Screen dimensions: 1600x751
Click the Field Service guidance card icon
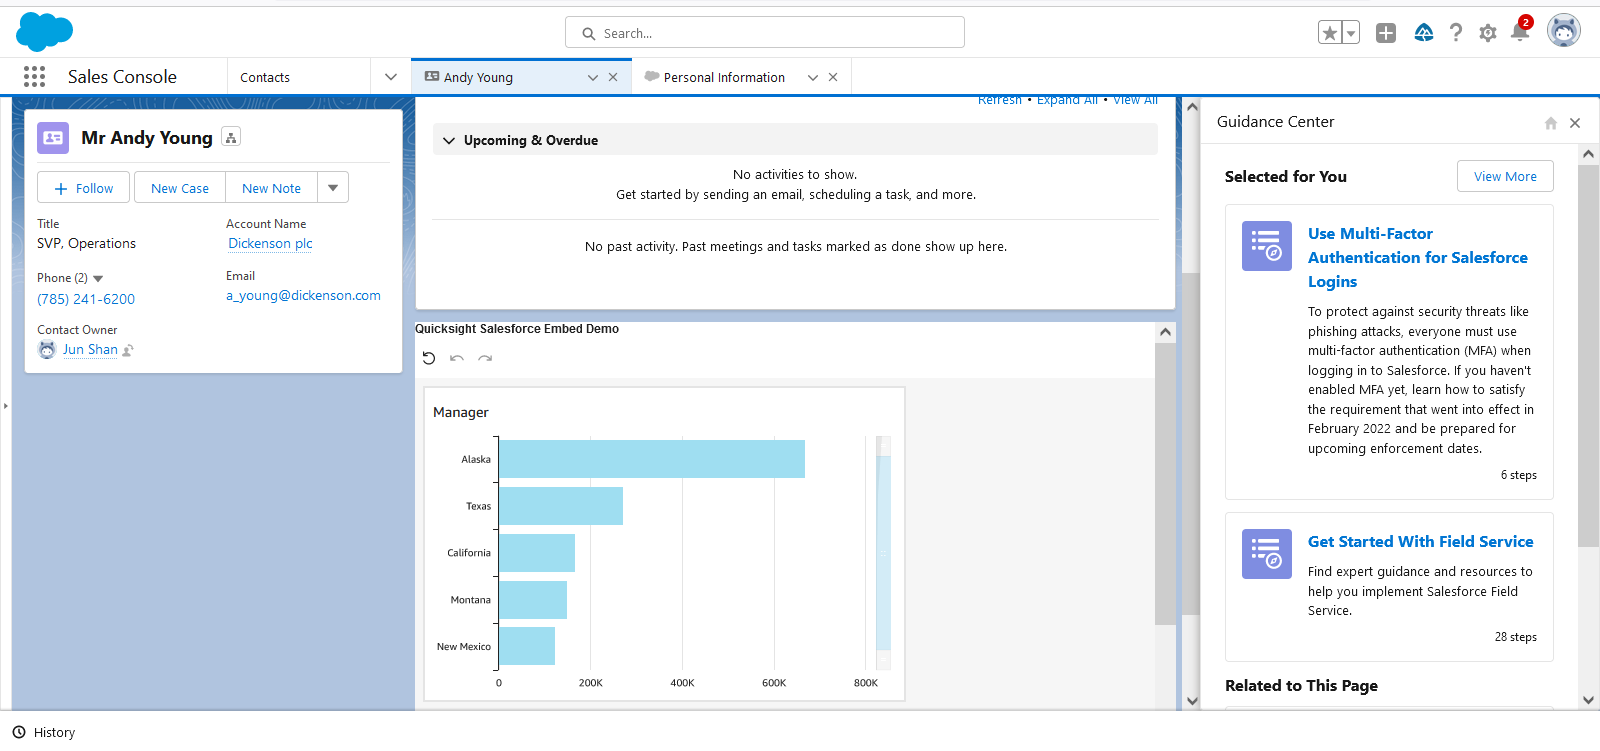pyautogui.click(x=1267, y=554)
